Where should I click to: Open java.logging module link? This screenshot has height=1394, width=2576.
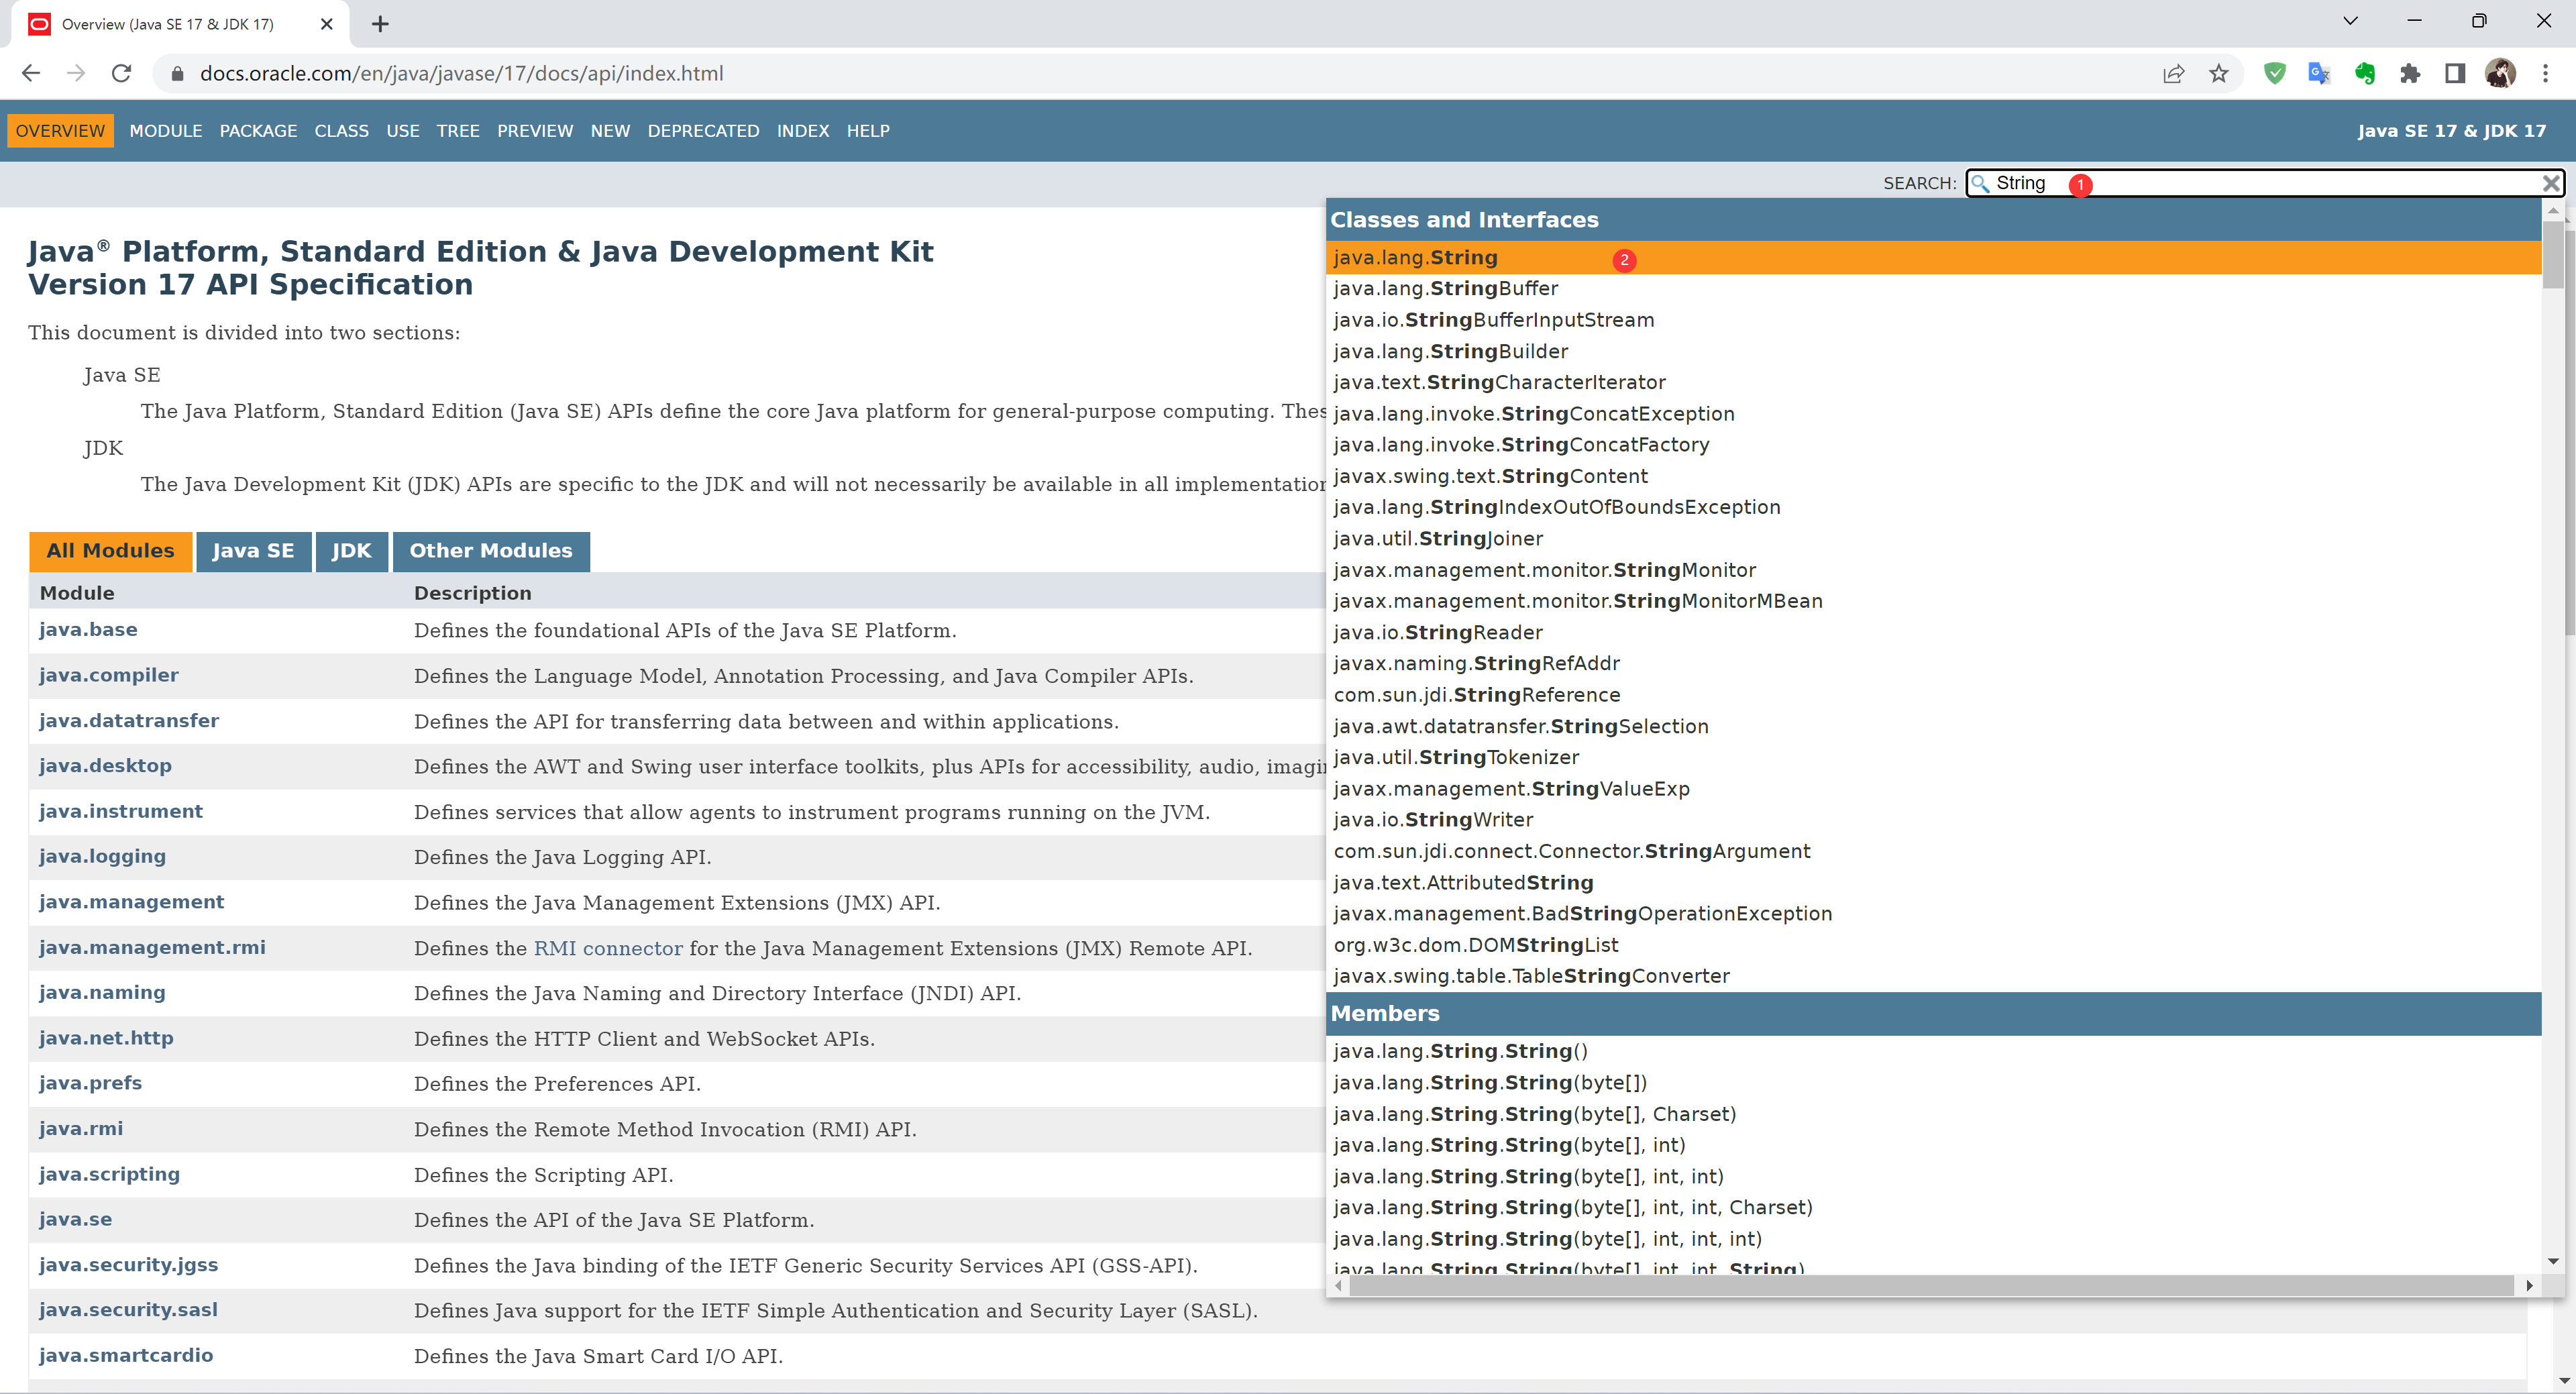102,856
